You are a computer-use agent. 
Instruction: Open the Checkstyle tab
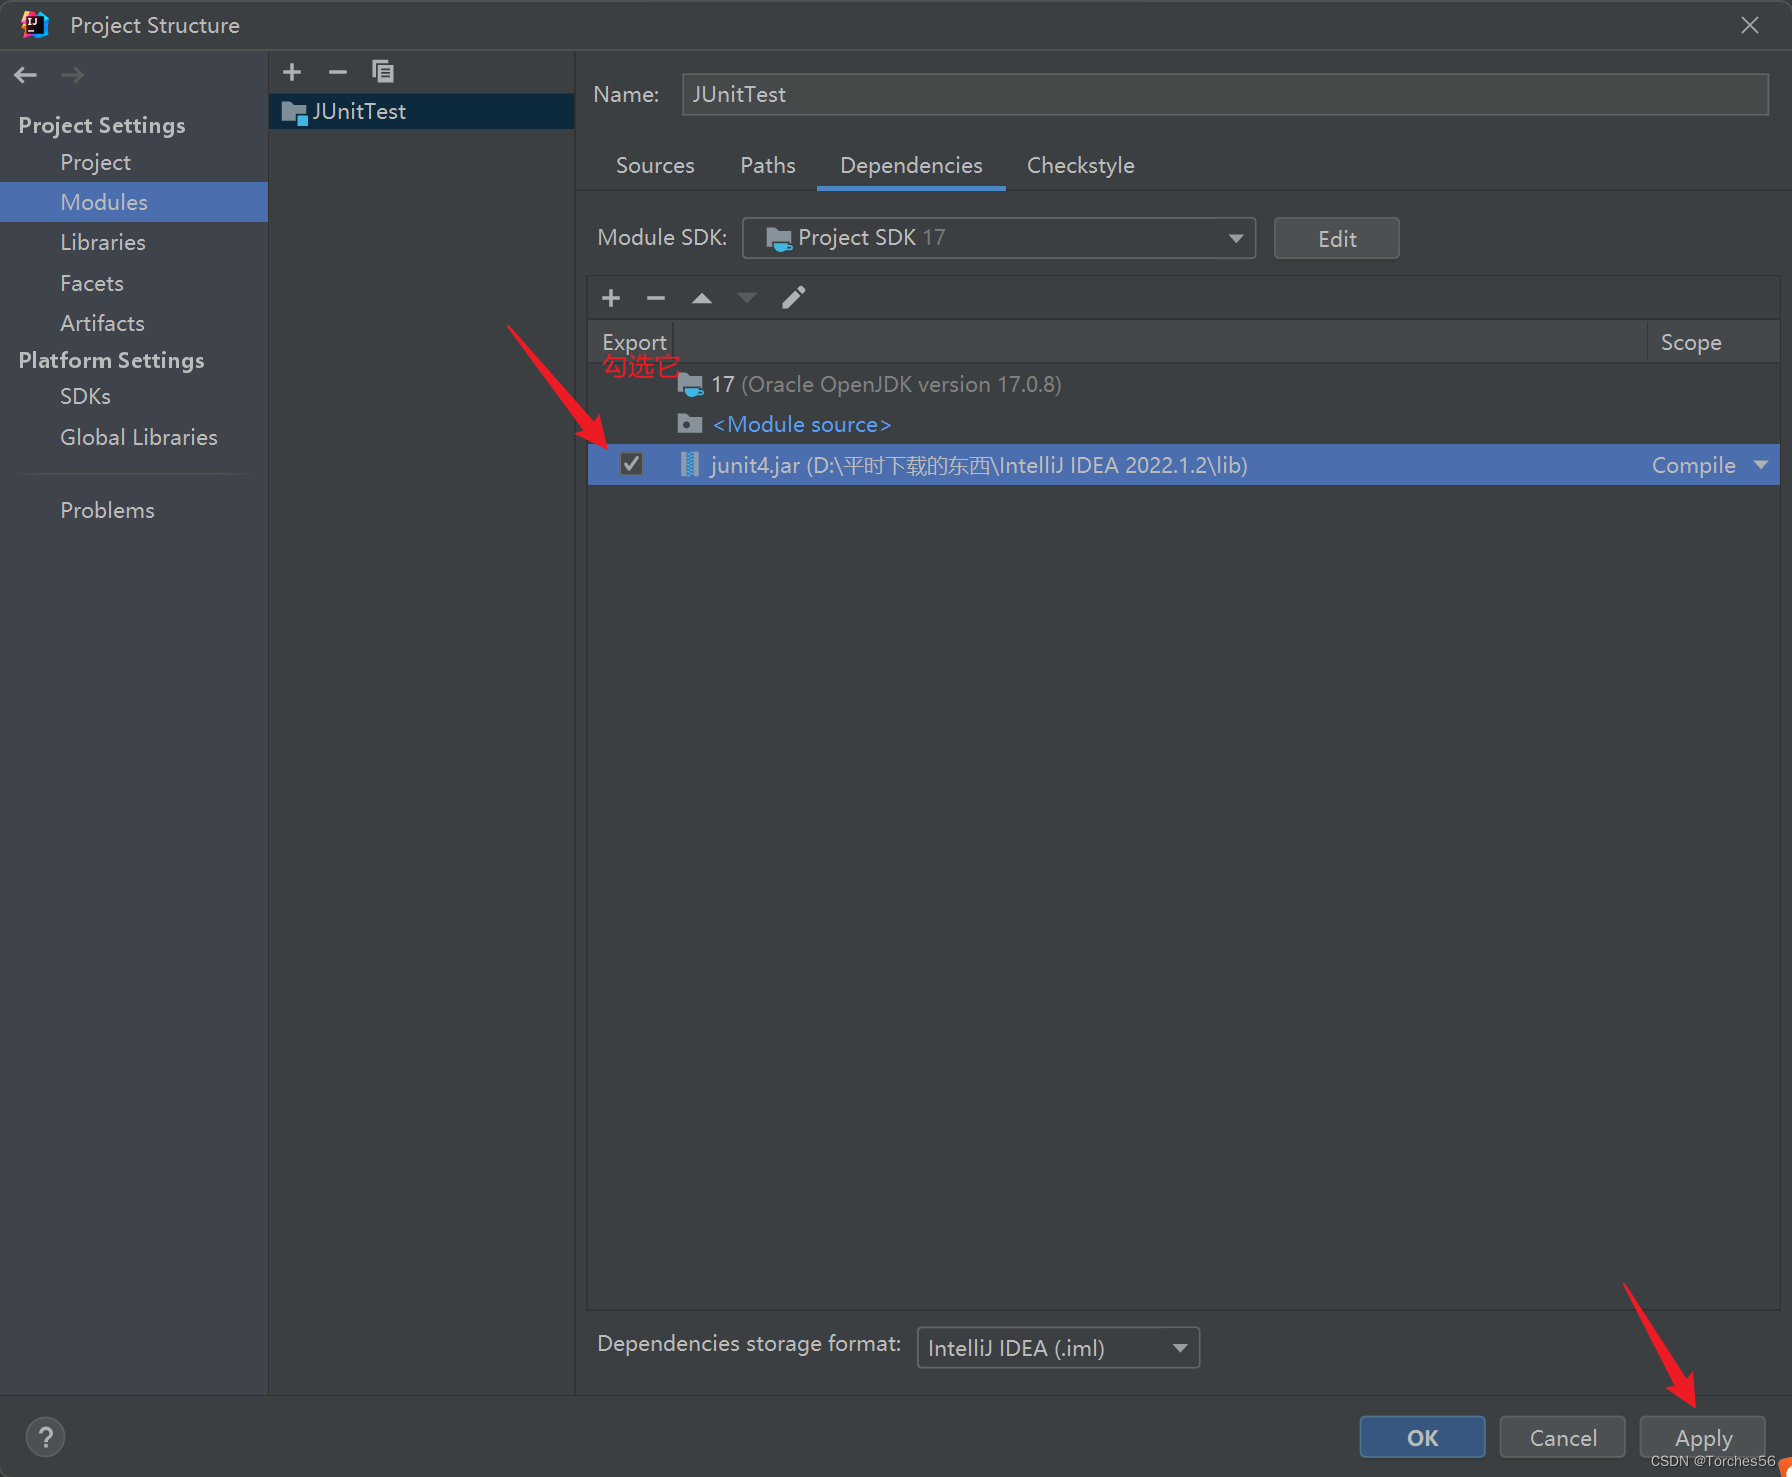1081,165
